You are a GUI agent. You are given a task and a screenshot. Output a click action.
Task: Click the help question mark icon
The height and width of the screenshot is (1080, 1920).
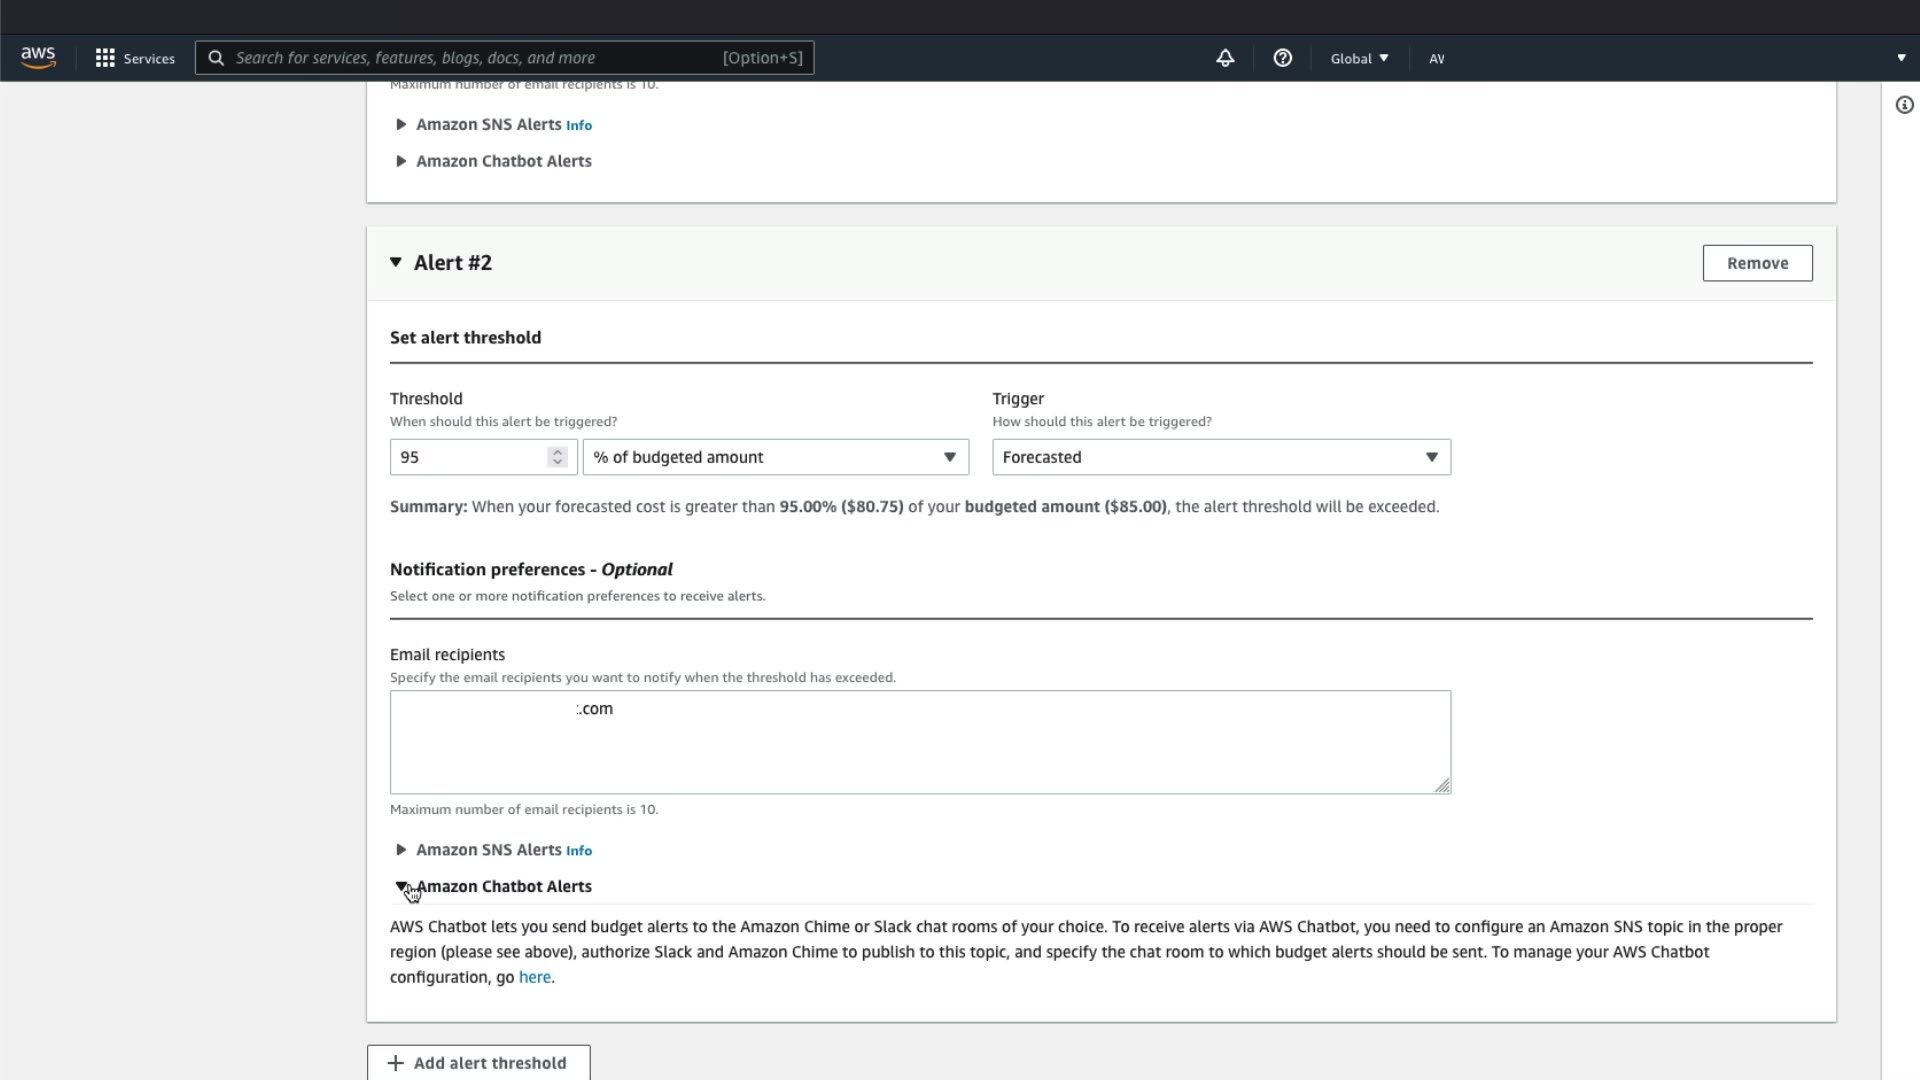[x=1282, y=58]
